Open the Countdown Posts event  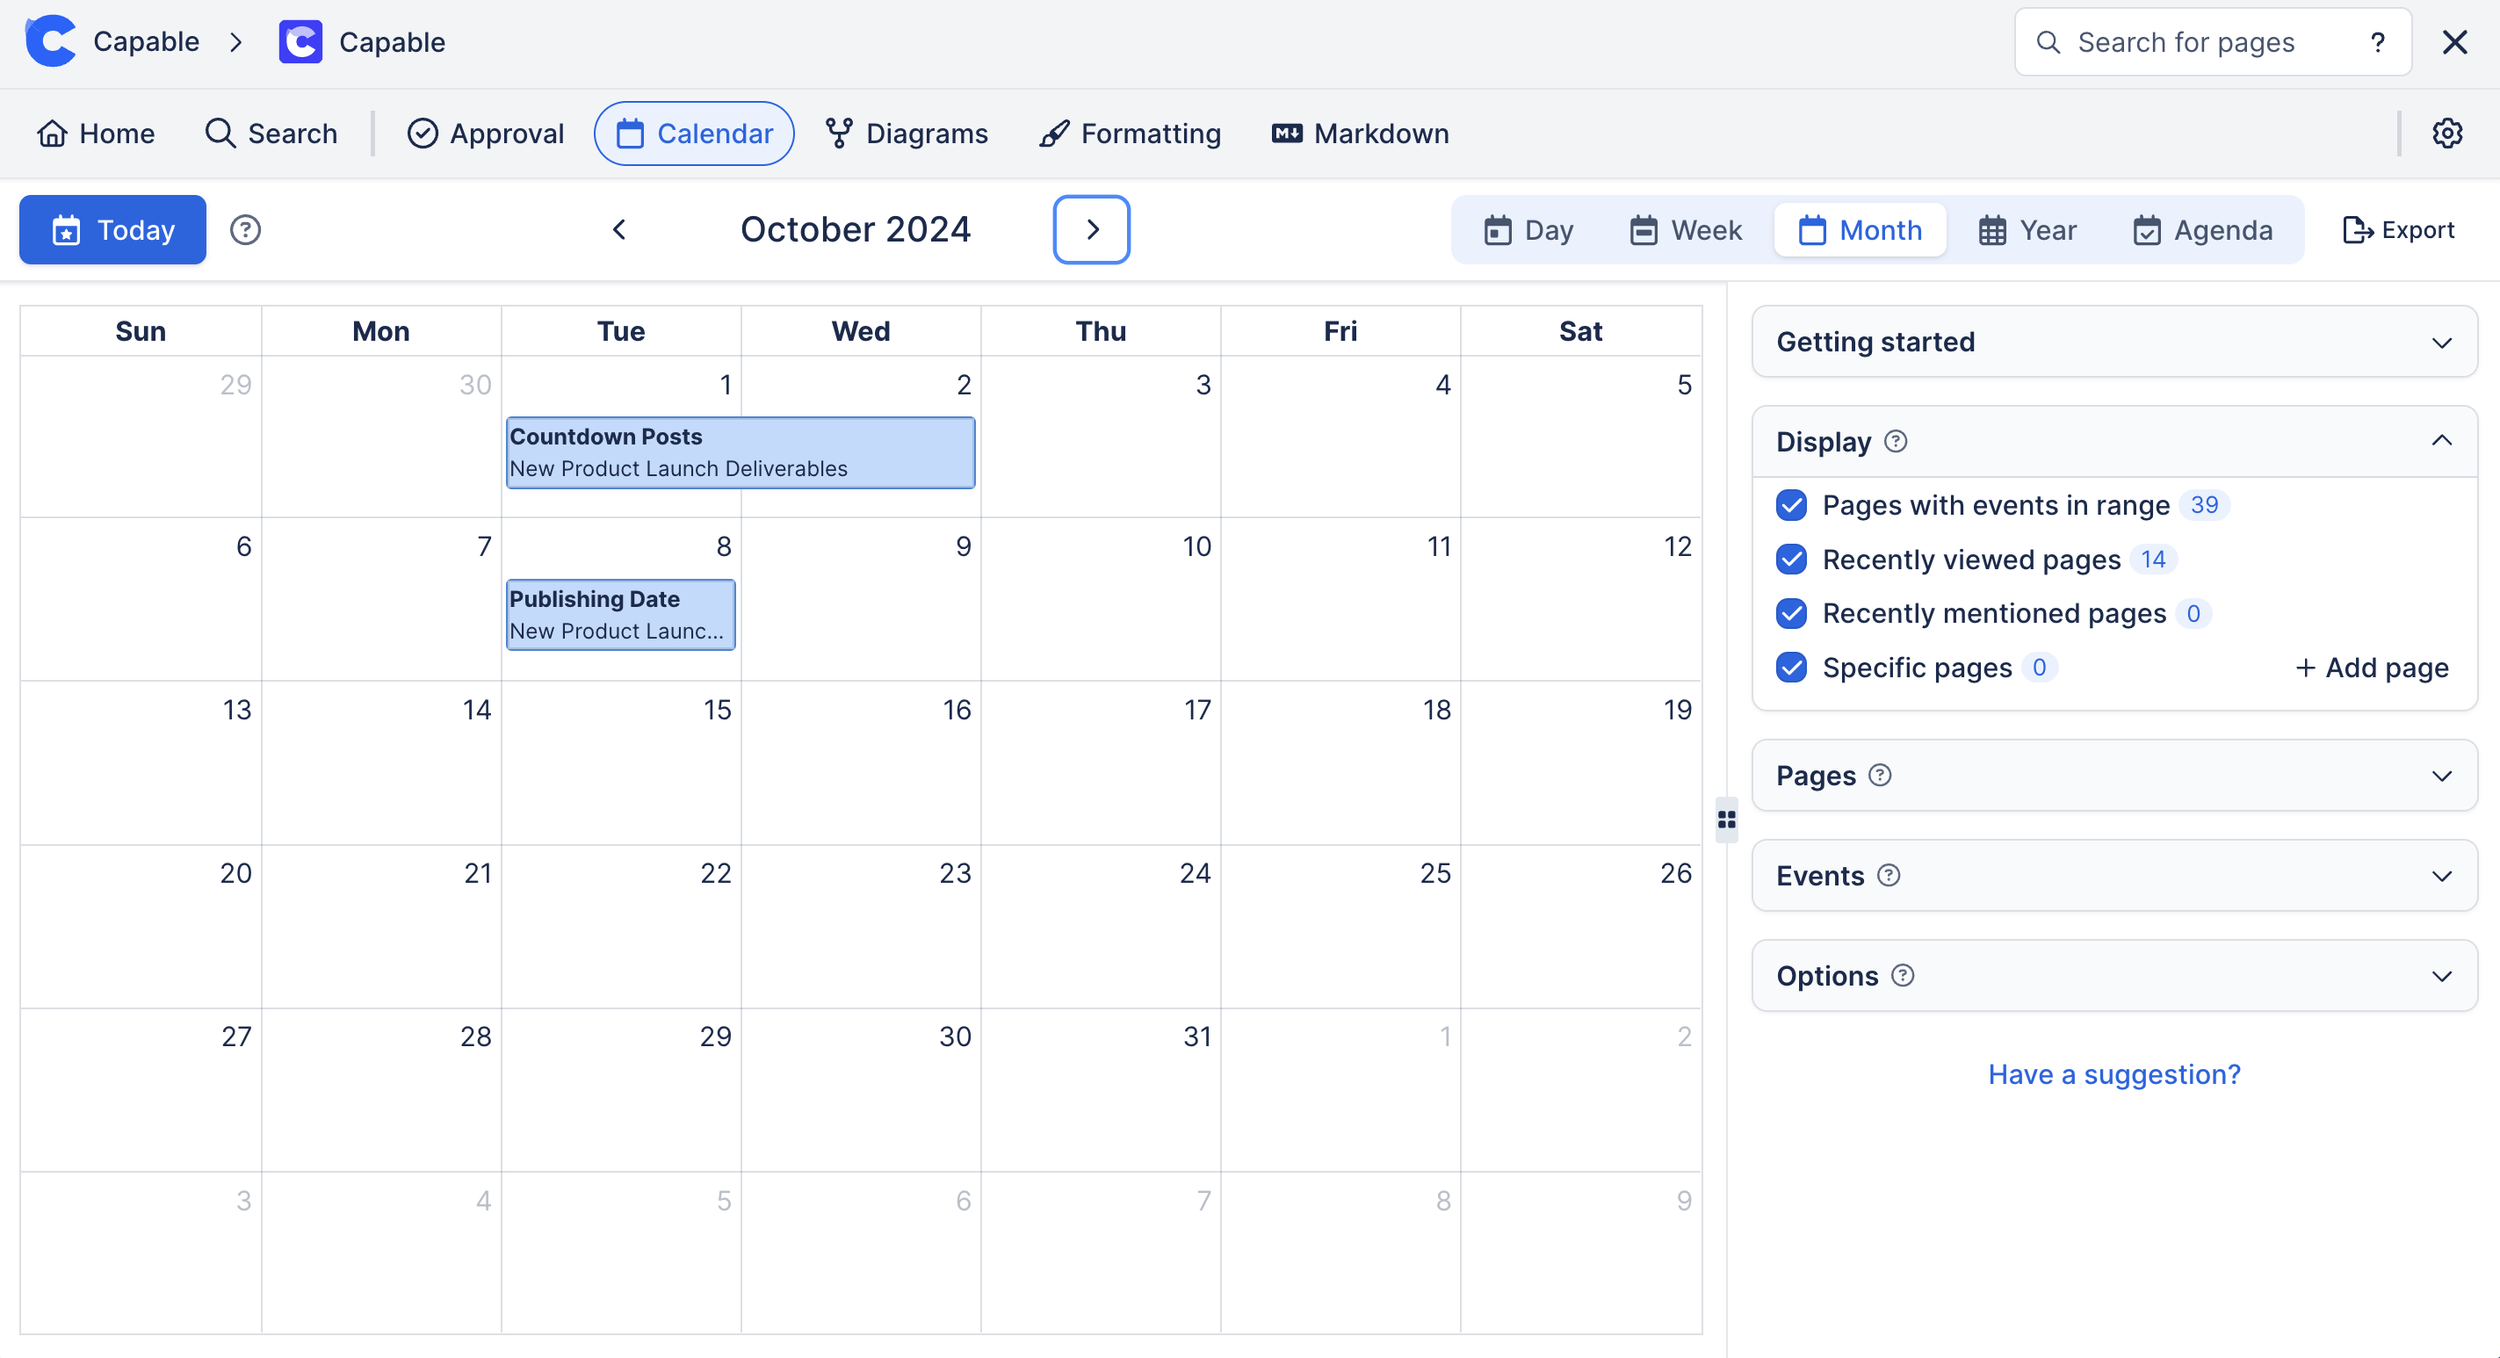741,453
